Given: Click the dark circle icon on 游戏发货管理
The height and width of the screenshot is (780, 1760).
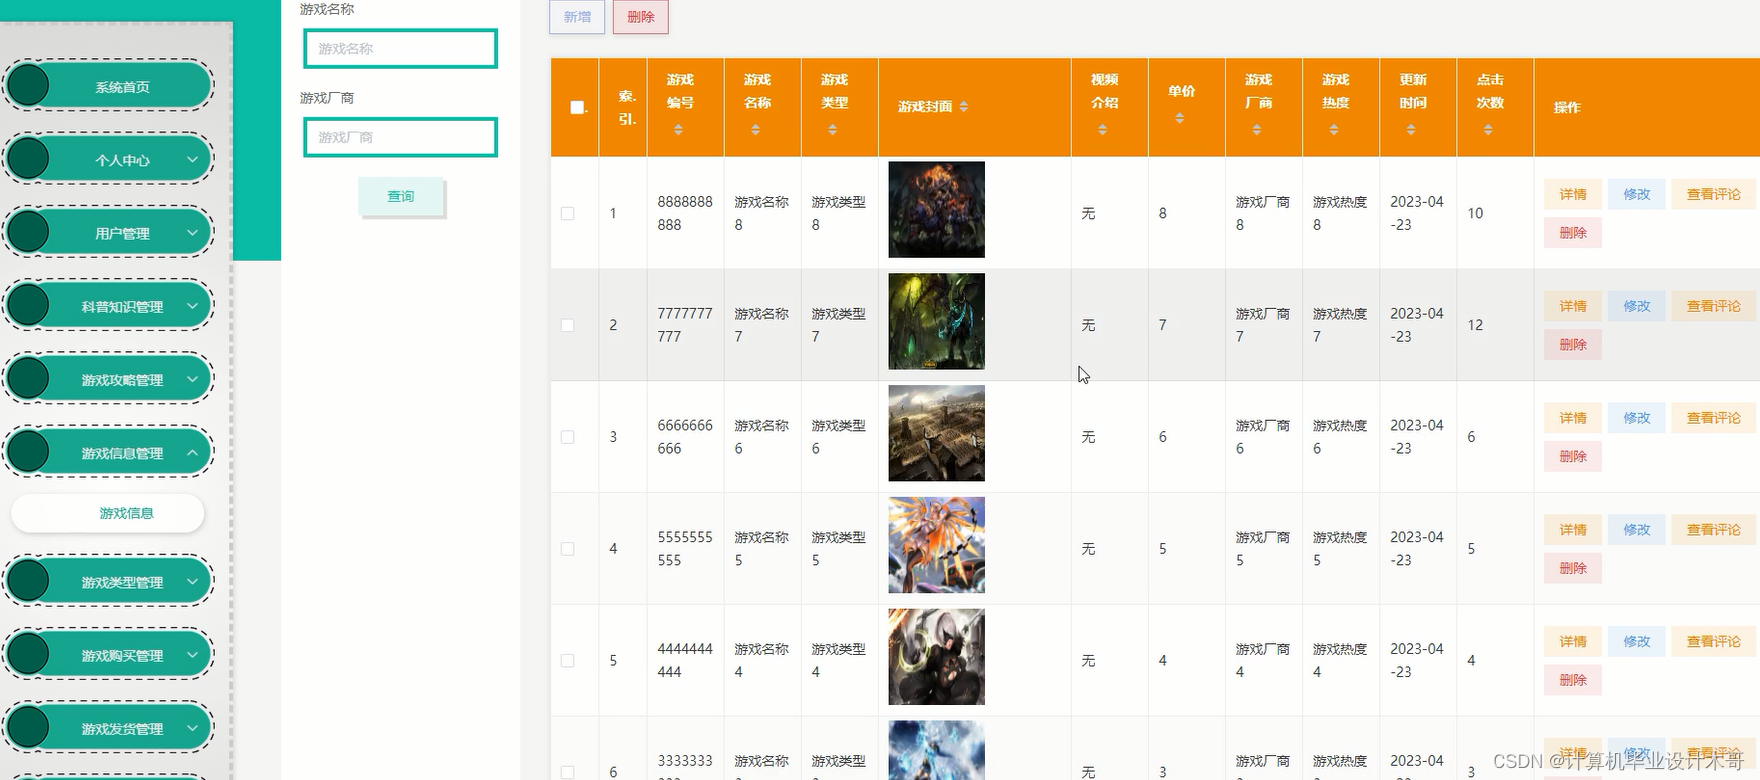Looking at the screenshot, I should point(28,728).
